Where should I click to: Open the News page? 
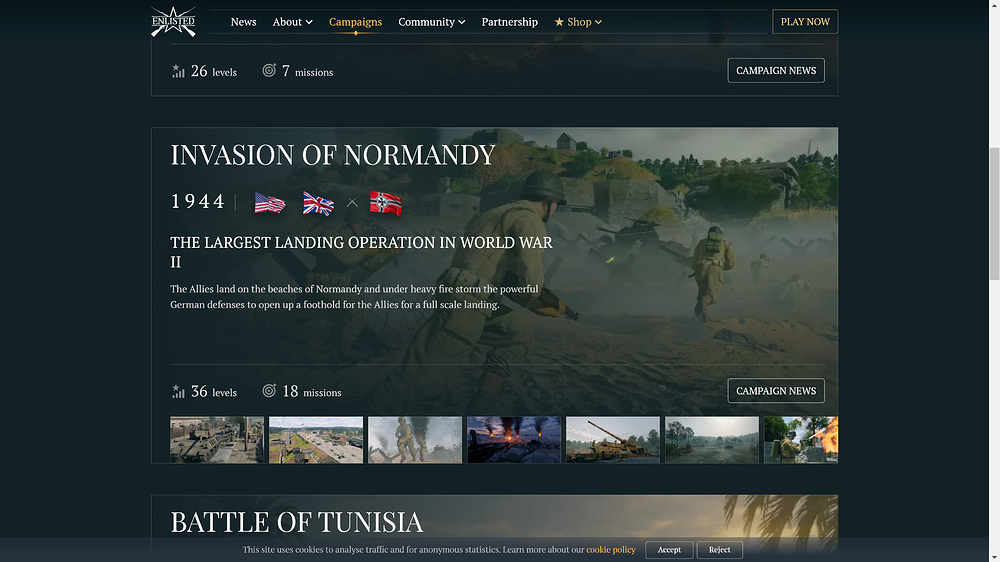243,22
